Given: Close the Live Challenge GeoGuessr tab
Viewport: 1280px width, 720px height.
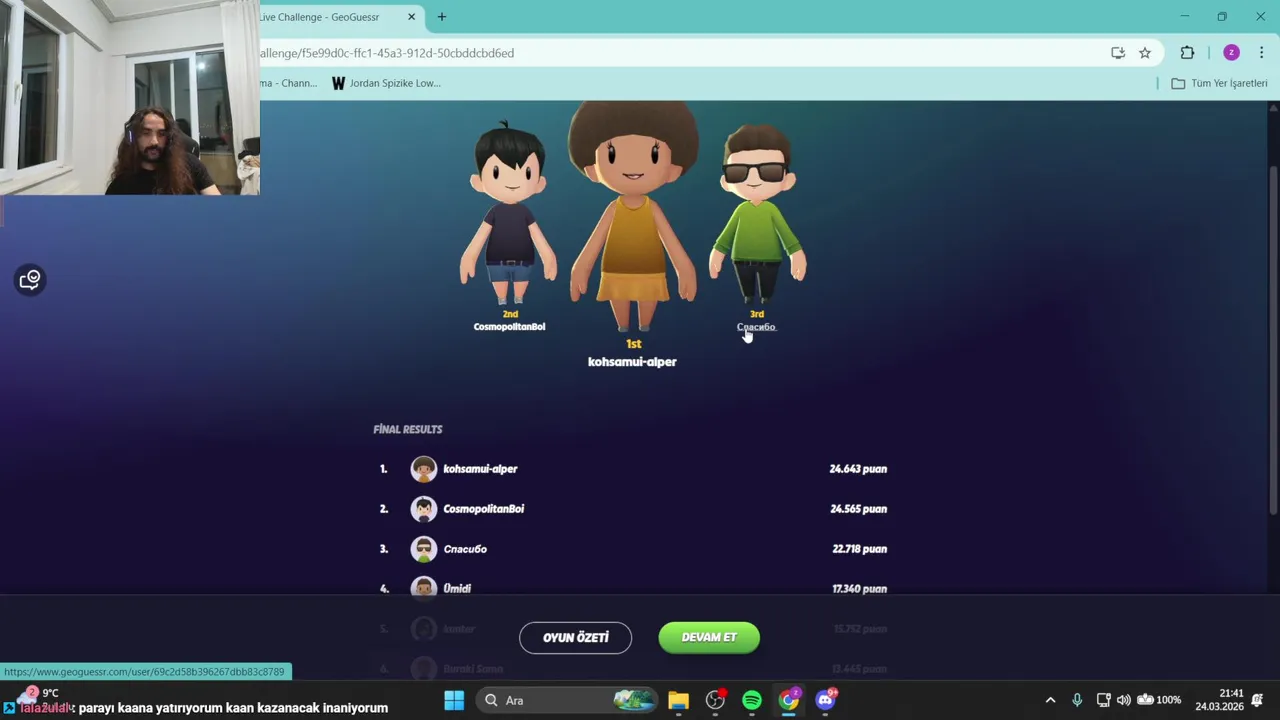Looking at the screenshot, I should [411, 17].
